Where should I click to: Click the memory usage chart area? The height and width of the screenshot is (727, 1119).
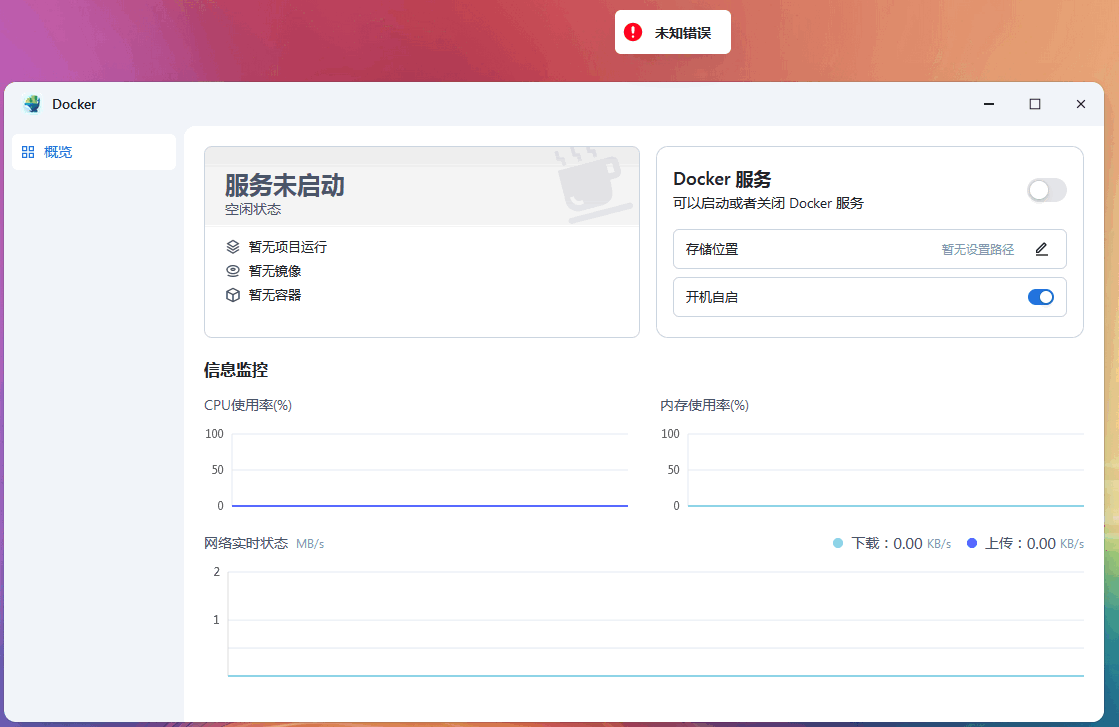coord(886,470)
